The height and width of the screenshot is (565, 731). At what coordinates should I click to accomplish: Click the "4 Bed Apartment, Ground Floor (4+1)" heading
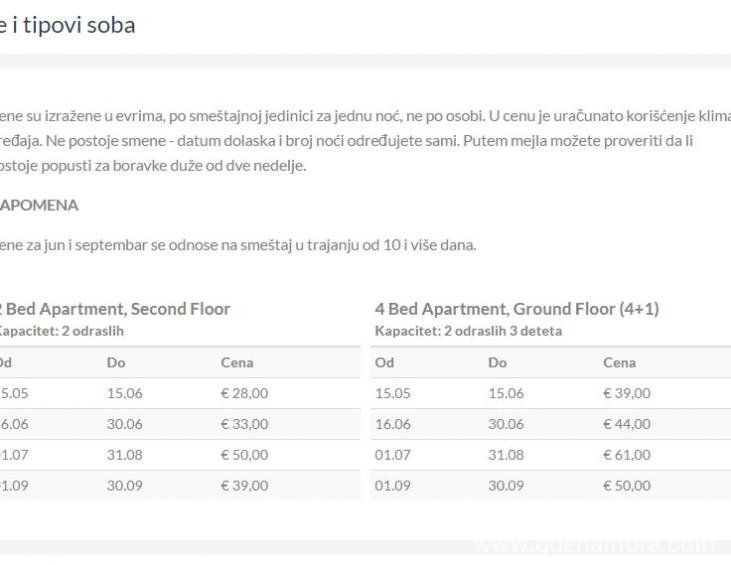pos(516,309)
